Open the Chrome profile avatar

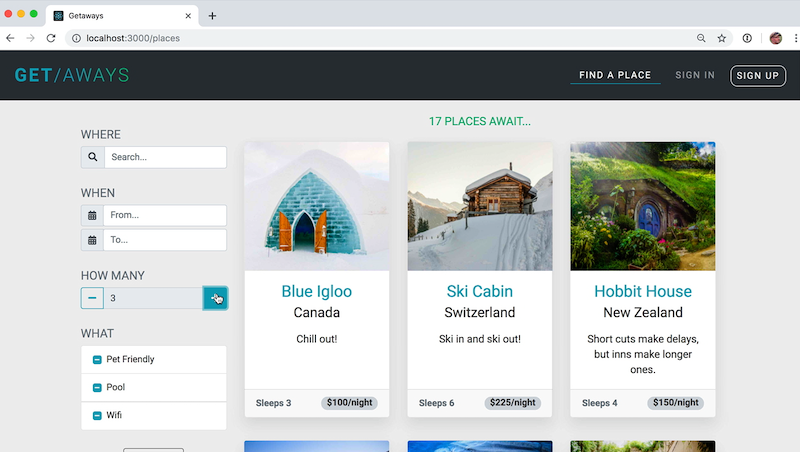776,38
